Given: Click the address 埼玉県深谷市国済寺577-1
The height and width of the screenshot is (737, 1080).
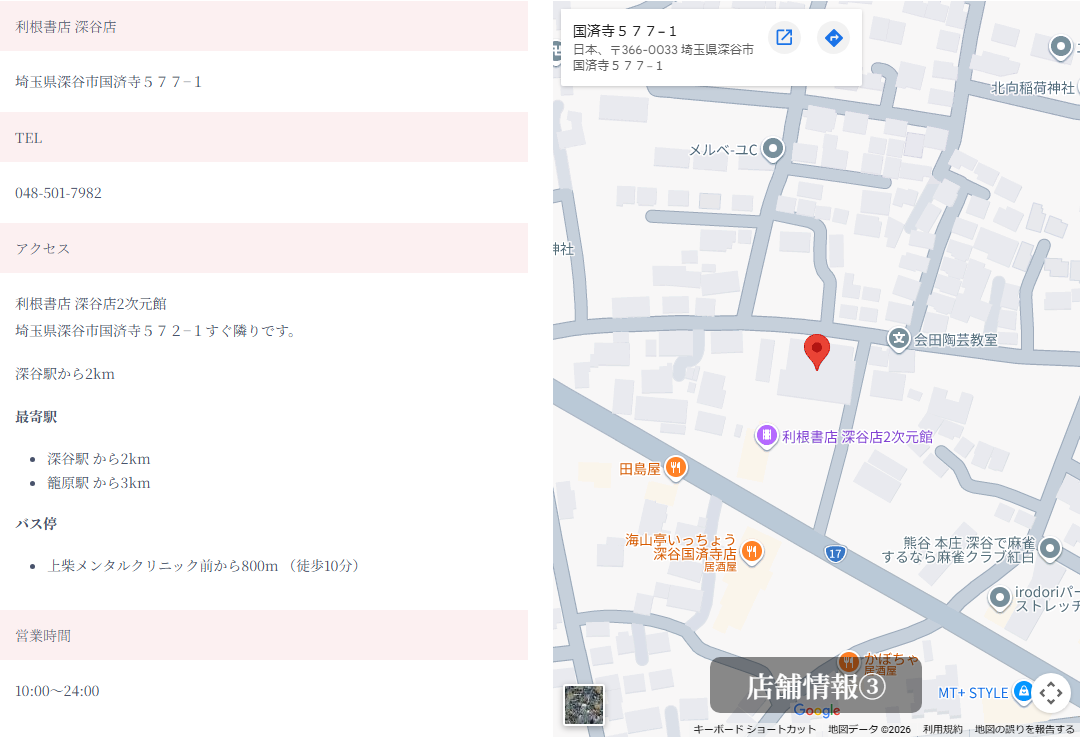Looking at the screenshot, I should (x=108, y=82).
